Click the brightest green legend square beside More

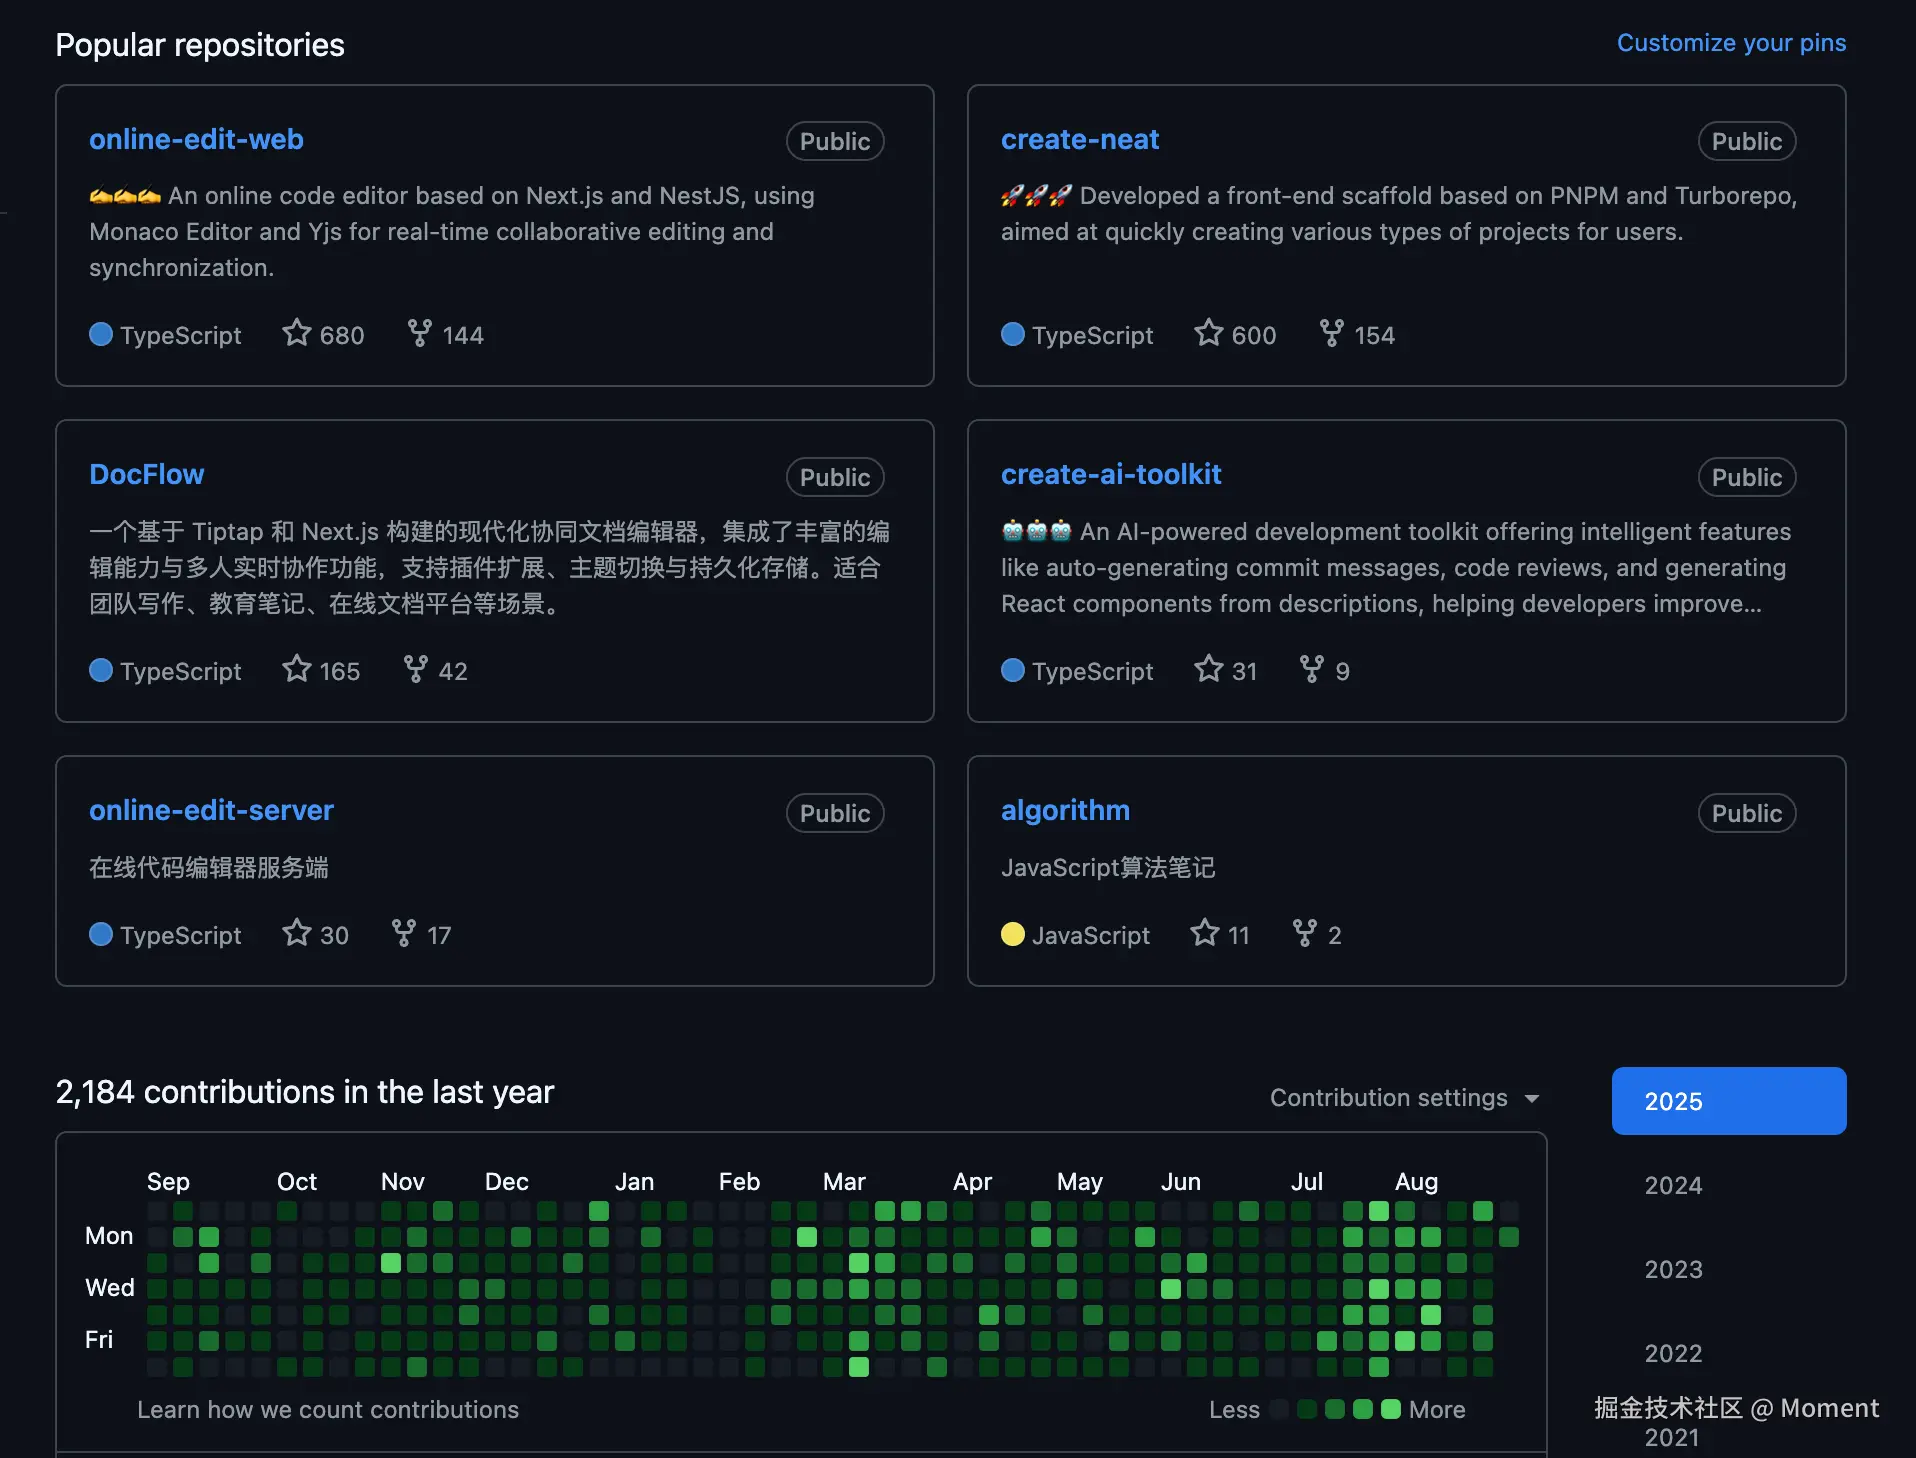(x=1390, y=1409)
